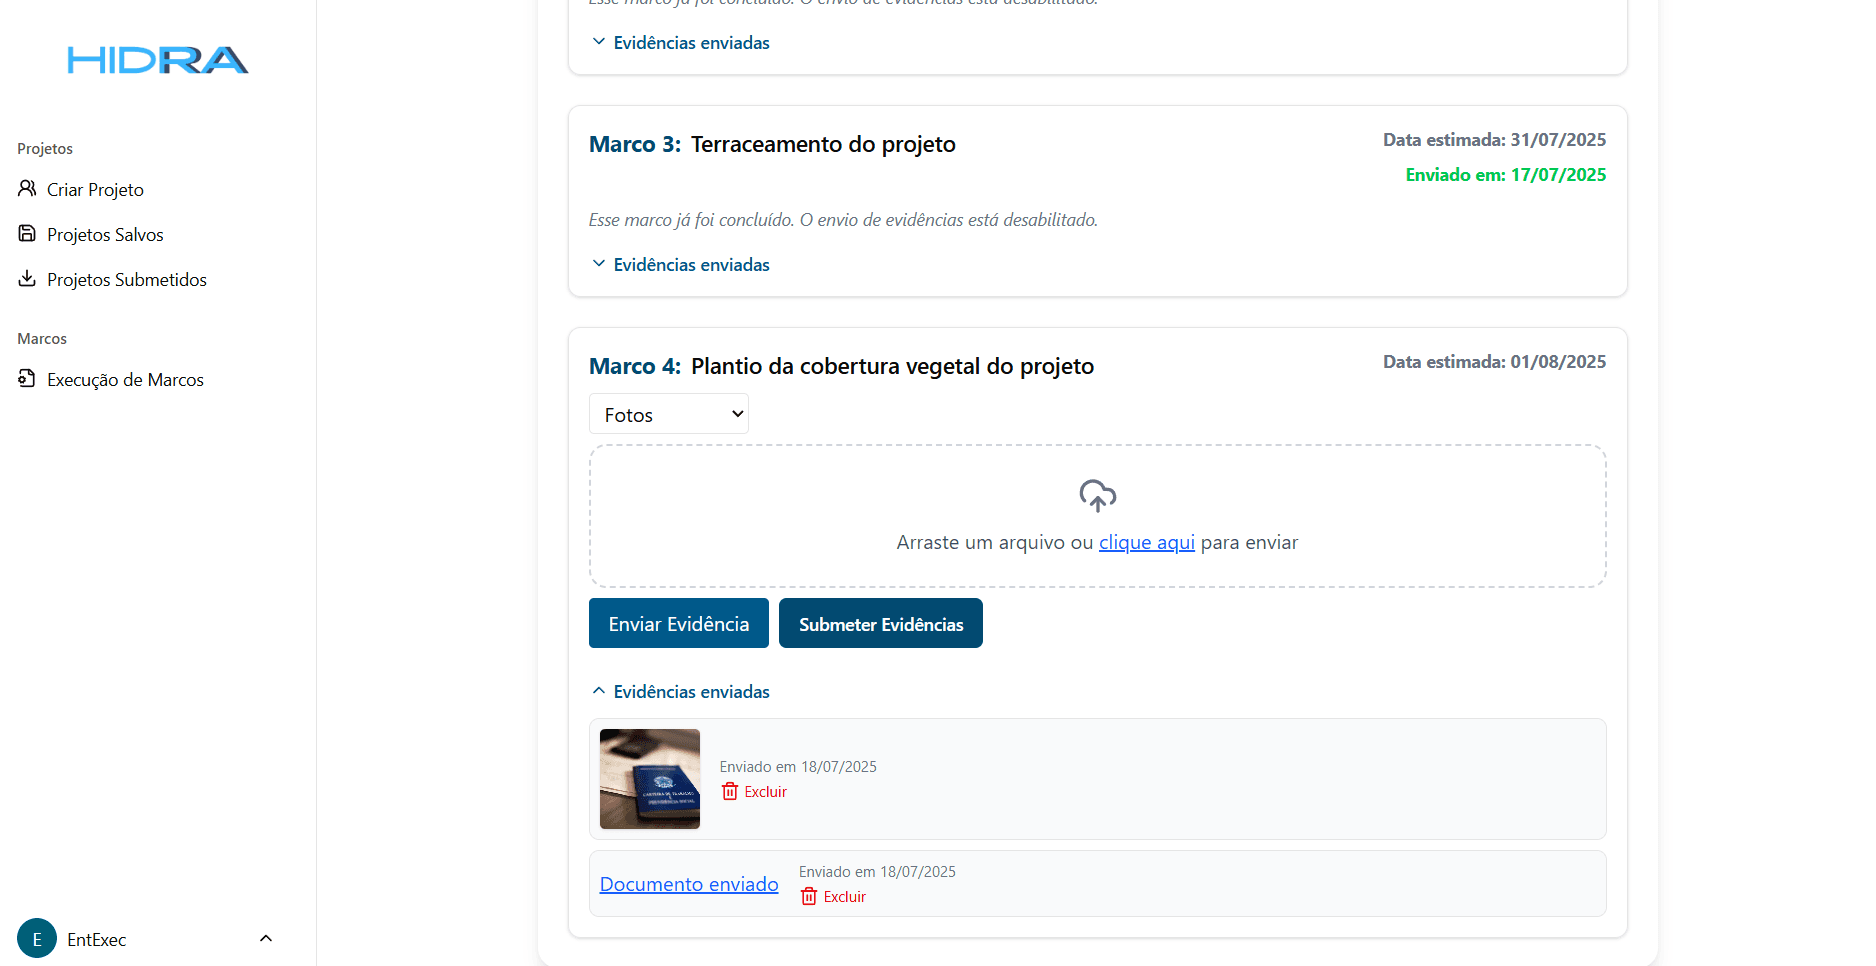Click the cloud upload icon

tap(1097, 496)
